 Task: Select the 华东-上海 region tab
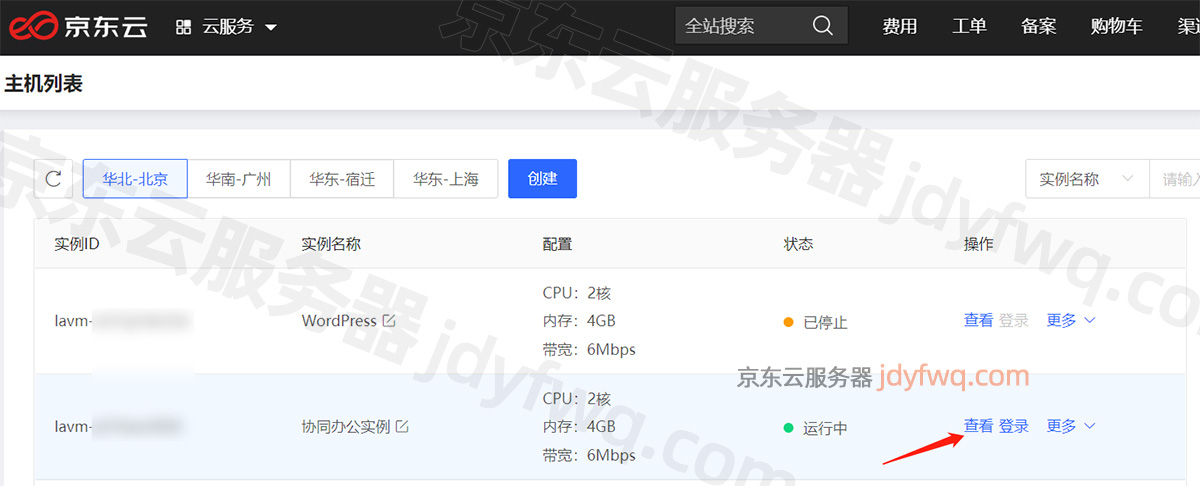coord(446,179)
